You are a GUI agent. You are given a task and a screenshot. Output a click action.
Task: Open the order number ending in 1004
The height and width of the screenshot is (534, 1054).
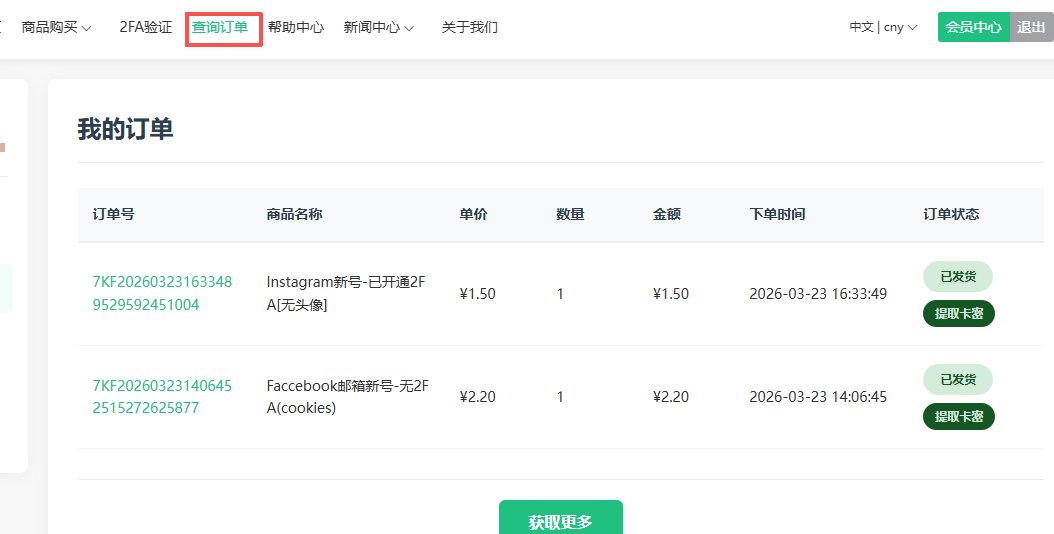[161, 293]
